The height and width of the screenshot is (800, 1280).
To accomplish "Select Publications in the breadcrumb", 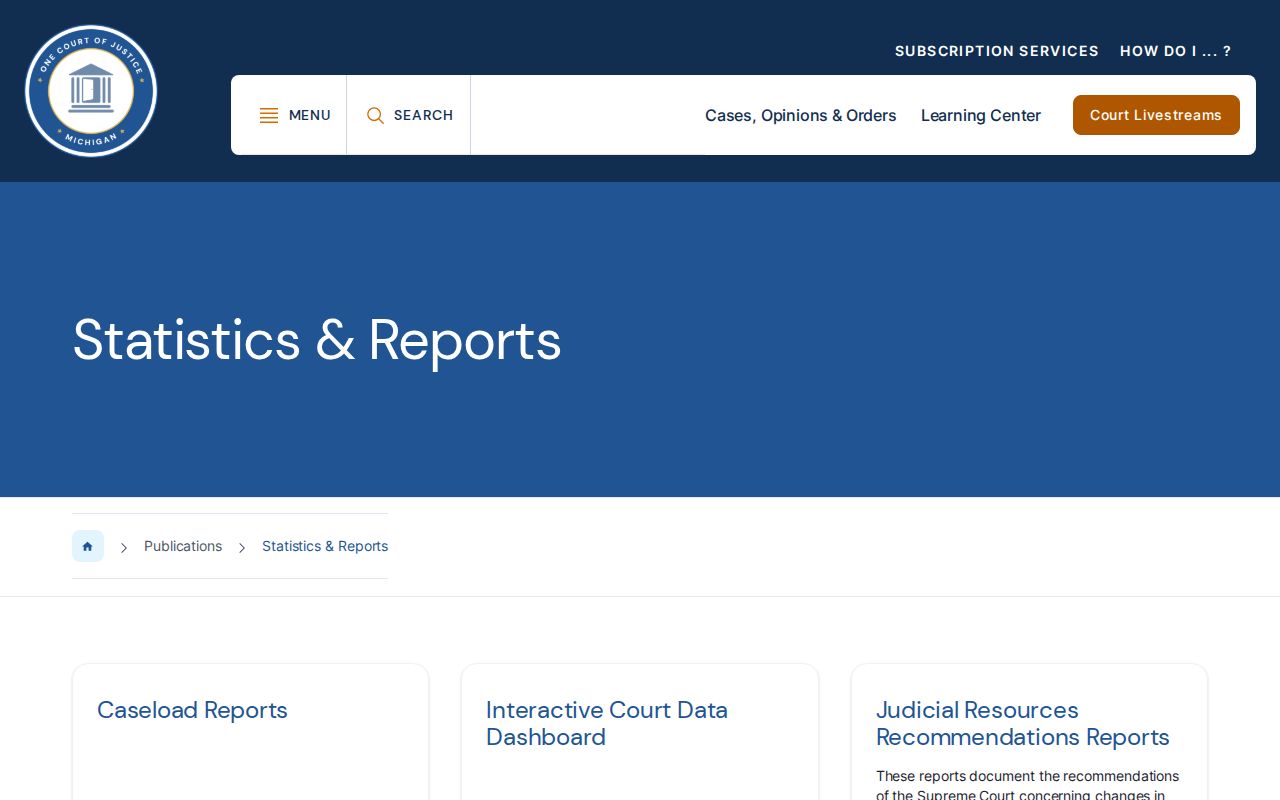I will pyautogui.click(x=183, y=546).
